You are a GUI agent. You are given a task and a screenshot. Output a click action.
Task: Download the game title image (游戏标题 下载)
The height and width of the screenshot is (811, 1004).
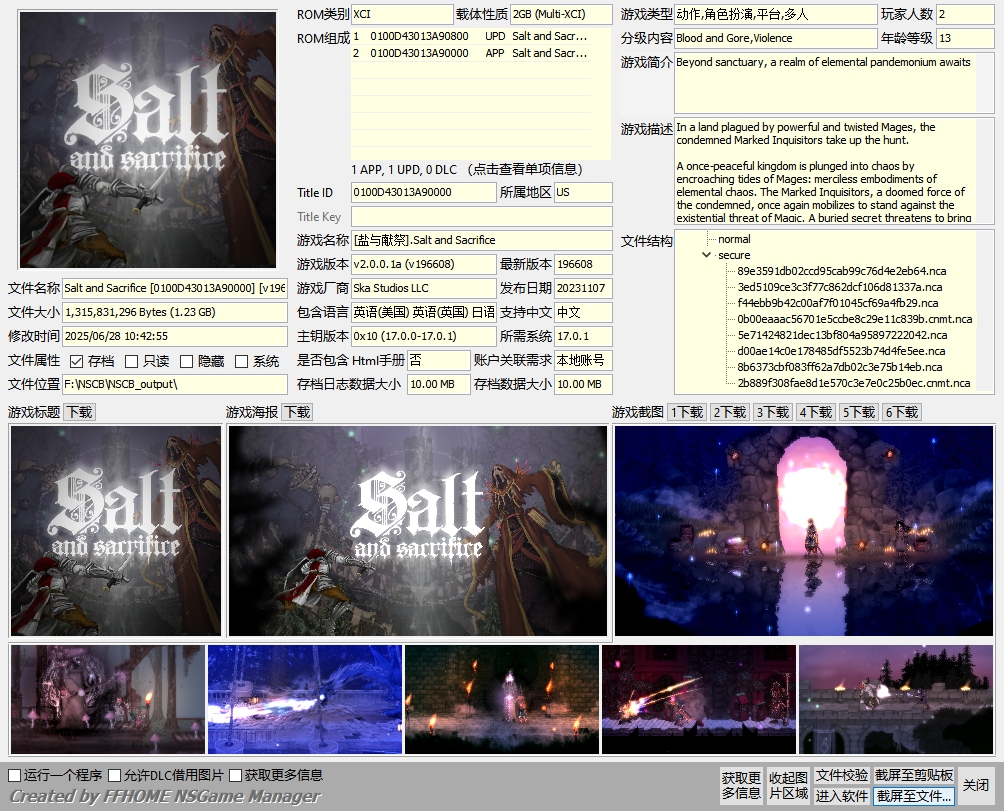79,412
